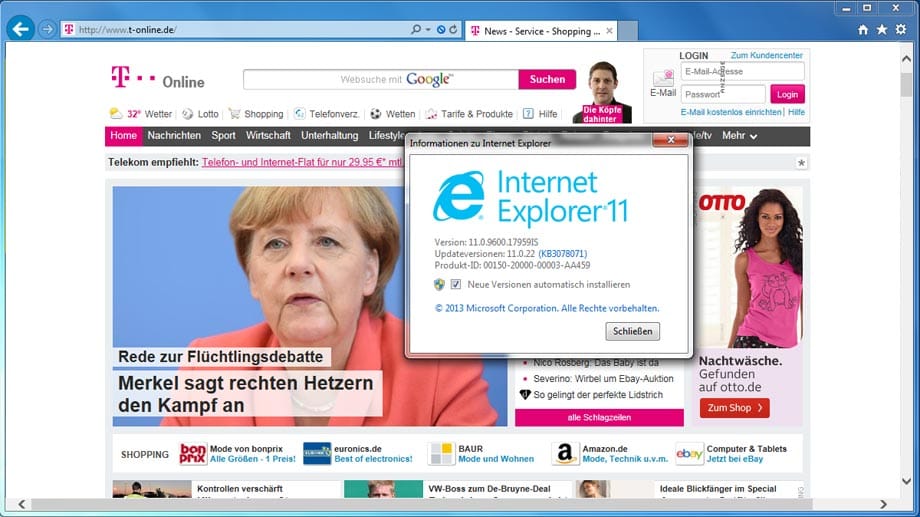Open Kontrollen verschärft news thumbnail
The width and height of the screenshot is (920, 517).
click(x=152, y=489)
